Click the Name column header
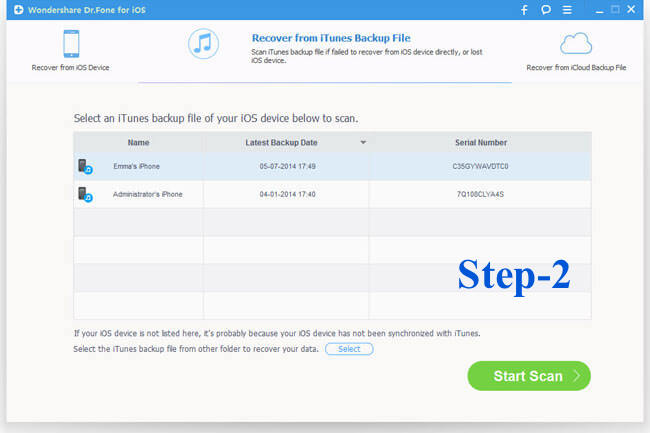The width and height of the screenshot is (650, 433). 138,143
